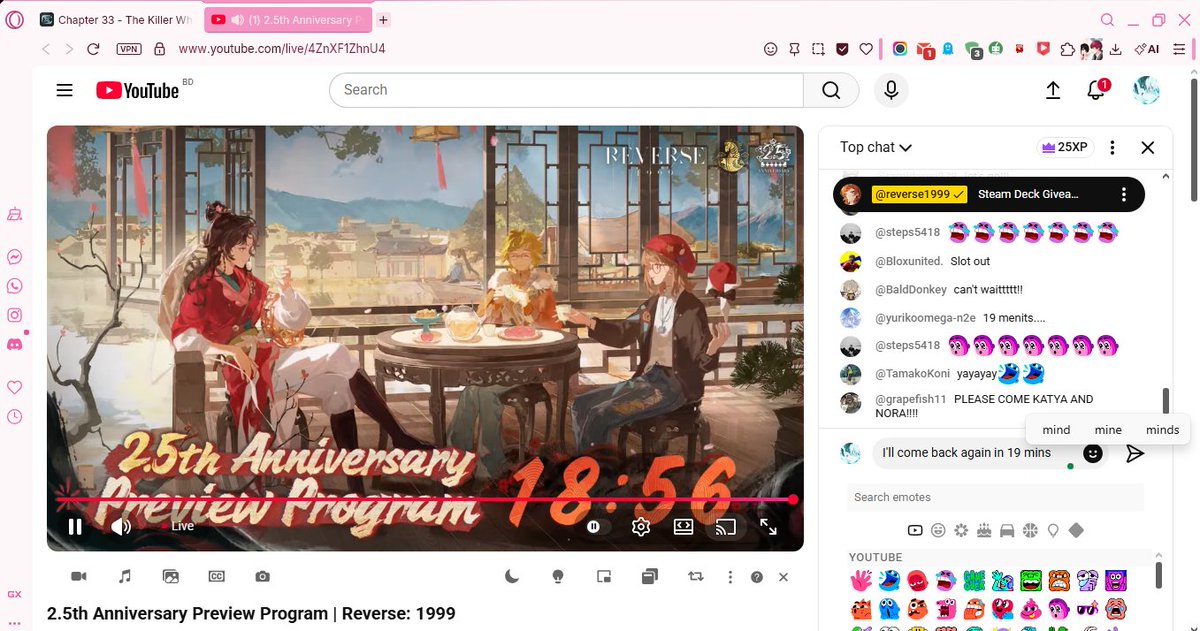Choose the 'minds' spelling suggestion

click(x=1162, y=430)
